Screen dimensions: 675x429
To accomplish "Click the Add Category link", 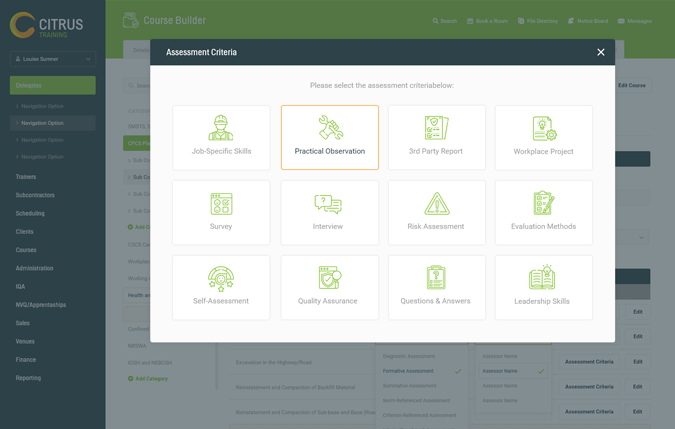I will 148,379.
